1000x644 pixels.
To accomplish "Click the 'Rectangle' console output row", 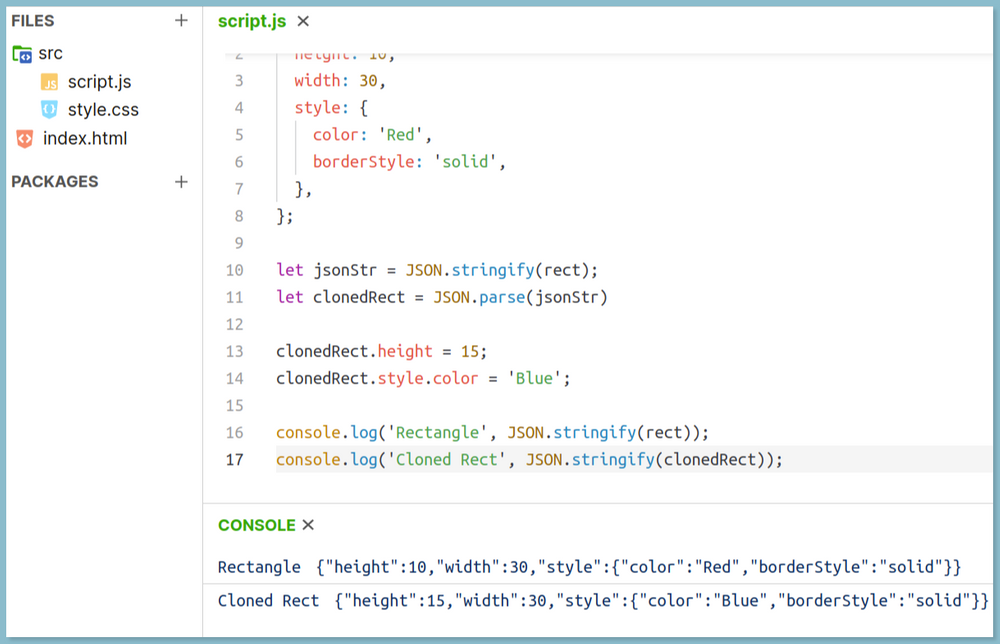I will tap(588, 567).
